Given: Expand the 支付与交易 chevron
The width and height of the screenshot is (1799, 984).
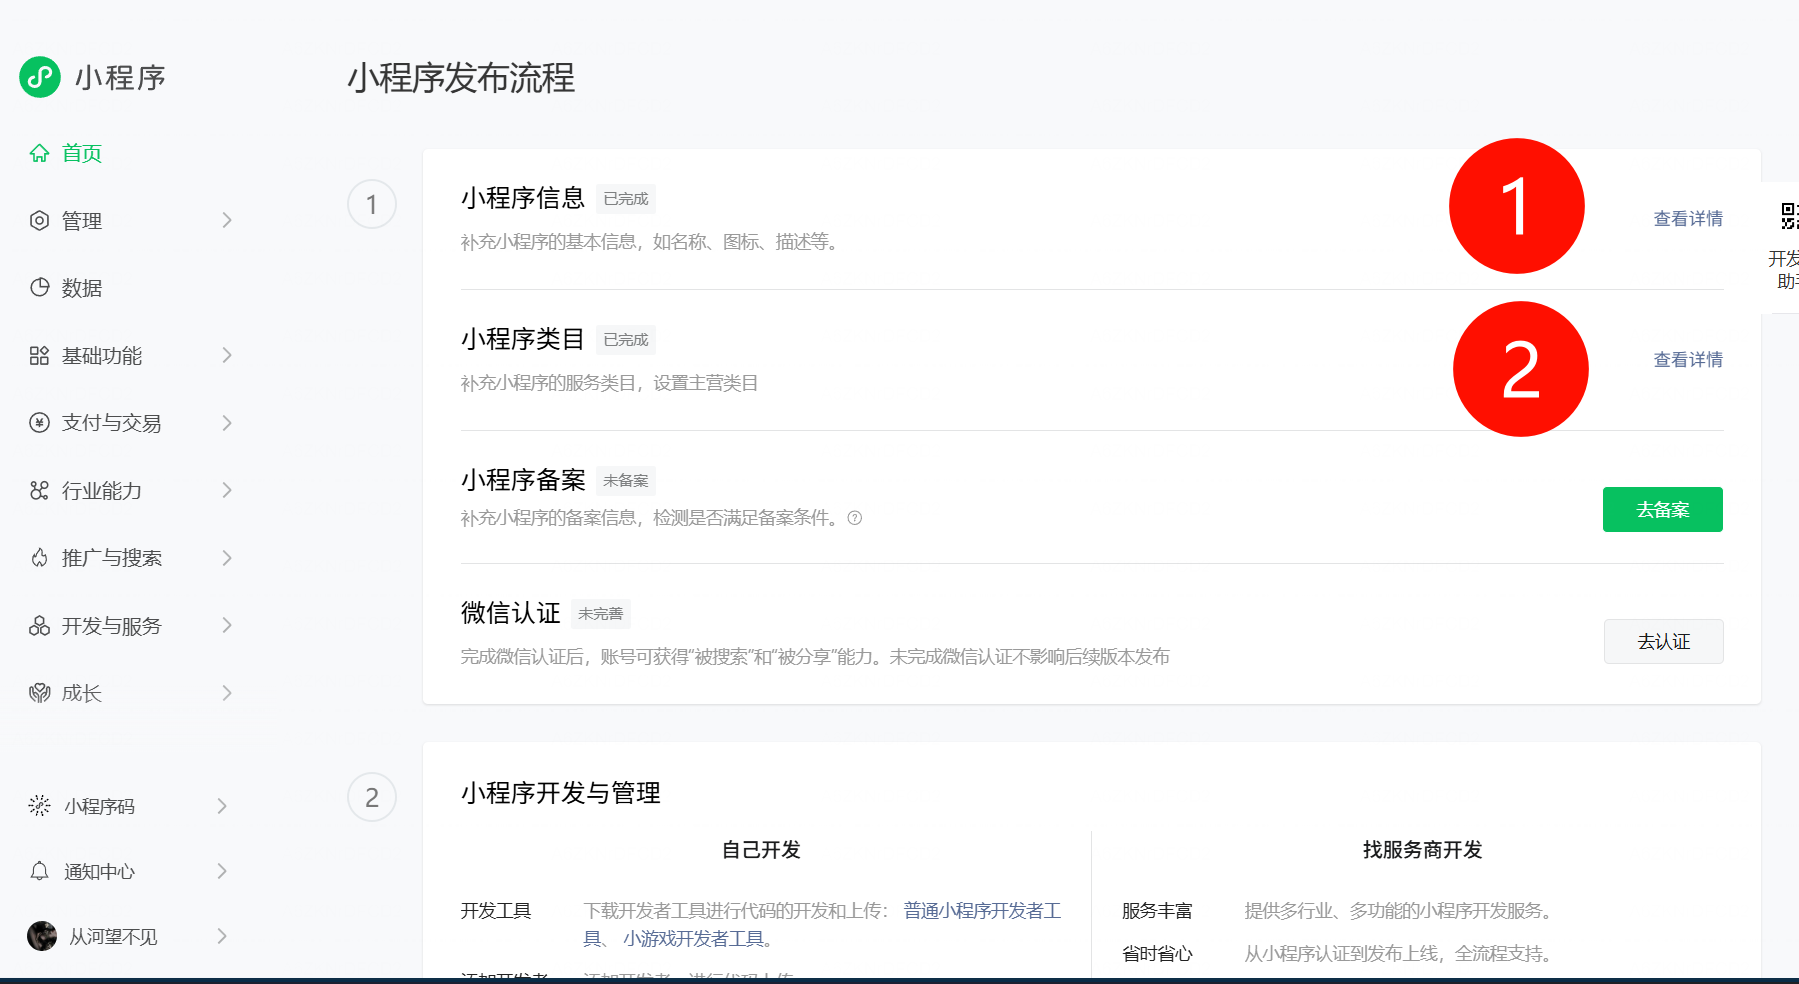Looking at the screenshot, I should (x=227, y=423).
